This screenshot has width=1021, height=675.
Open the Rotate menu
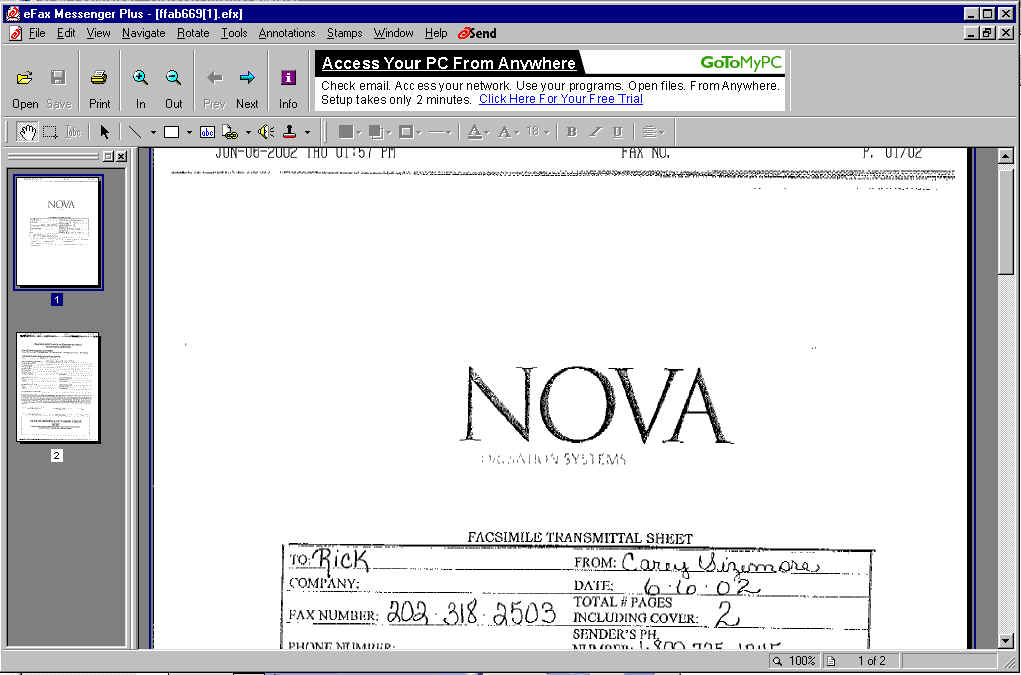pyautogui.click(x=193, y=33)
